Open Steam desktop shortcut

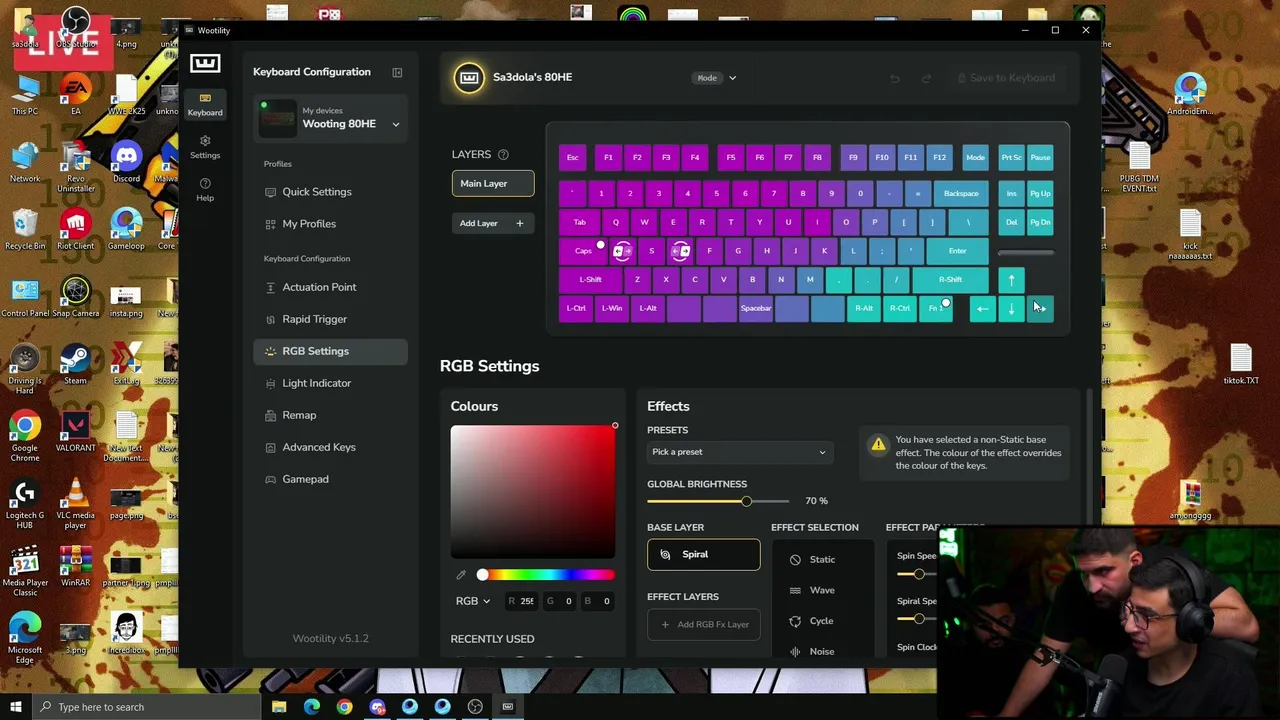tap(75, 366)
